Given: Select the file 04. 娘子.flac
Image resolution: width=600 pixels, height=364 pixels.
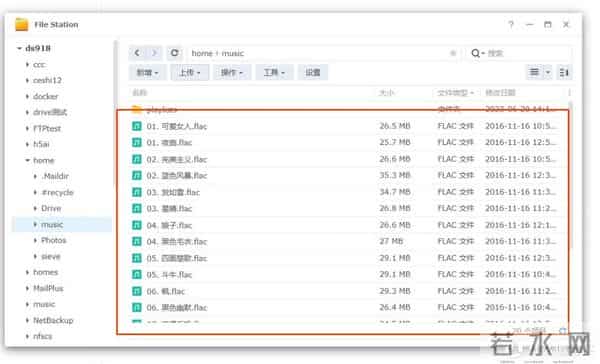Looking at the screenshot, I should [x=169, y=225].
